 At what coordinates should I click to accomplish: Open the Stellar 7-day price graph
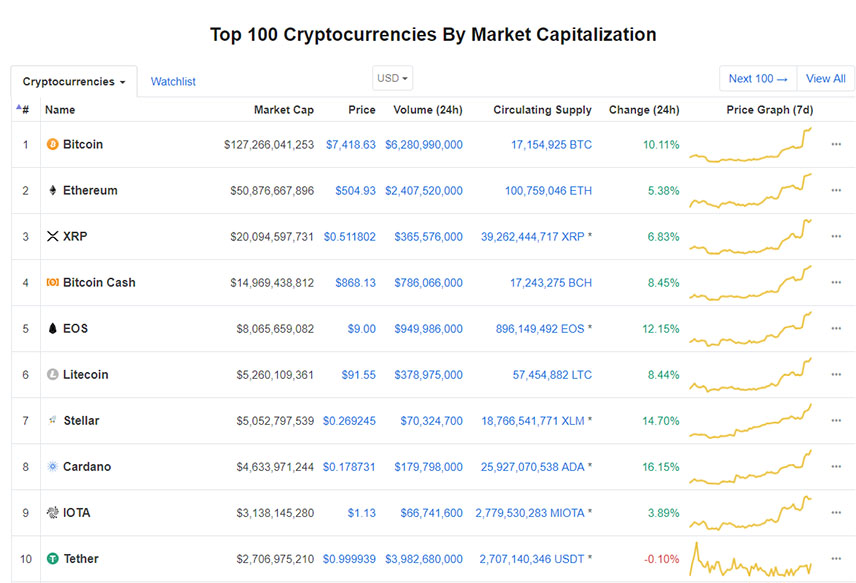point(752,421)
